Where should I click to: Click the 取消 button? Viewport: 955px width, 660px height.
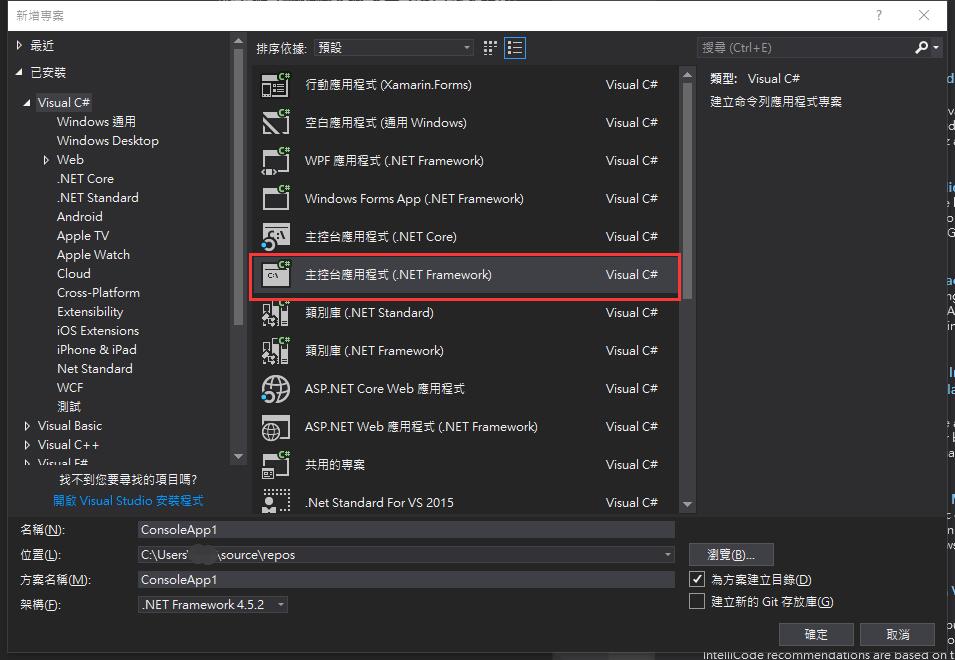pos(897,634)
